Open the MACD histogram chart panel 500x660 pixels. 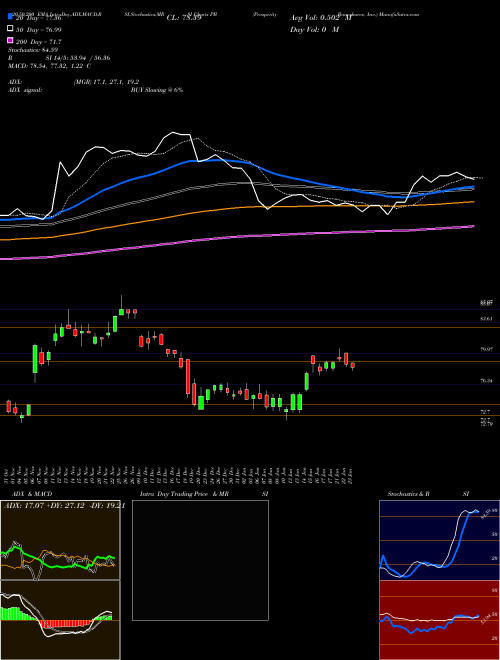coord(60,620)
